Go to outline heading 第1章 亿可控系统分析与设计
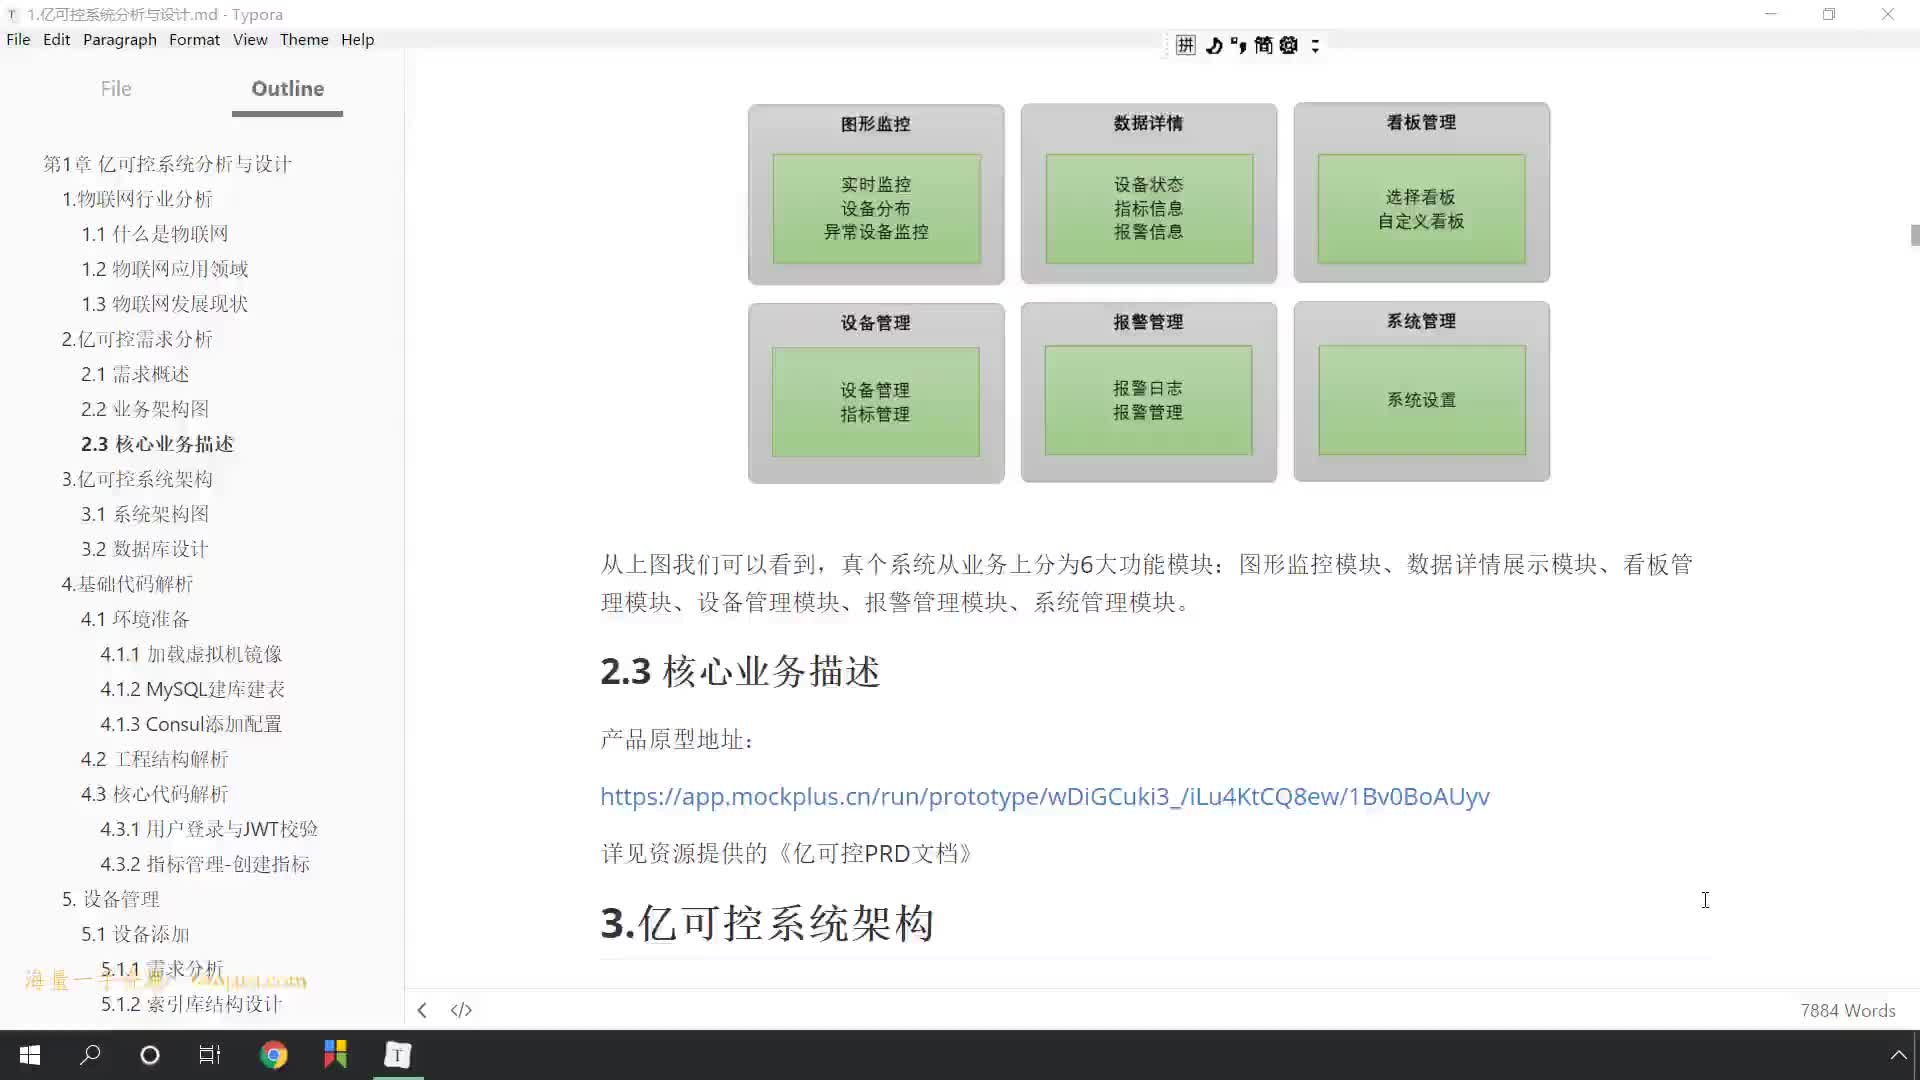This screenshot has width=1920, height=1080. coord(167,164)
